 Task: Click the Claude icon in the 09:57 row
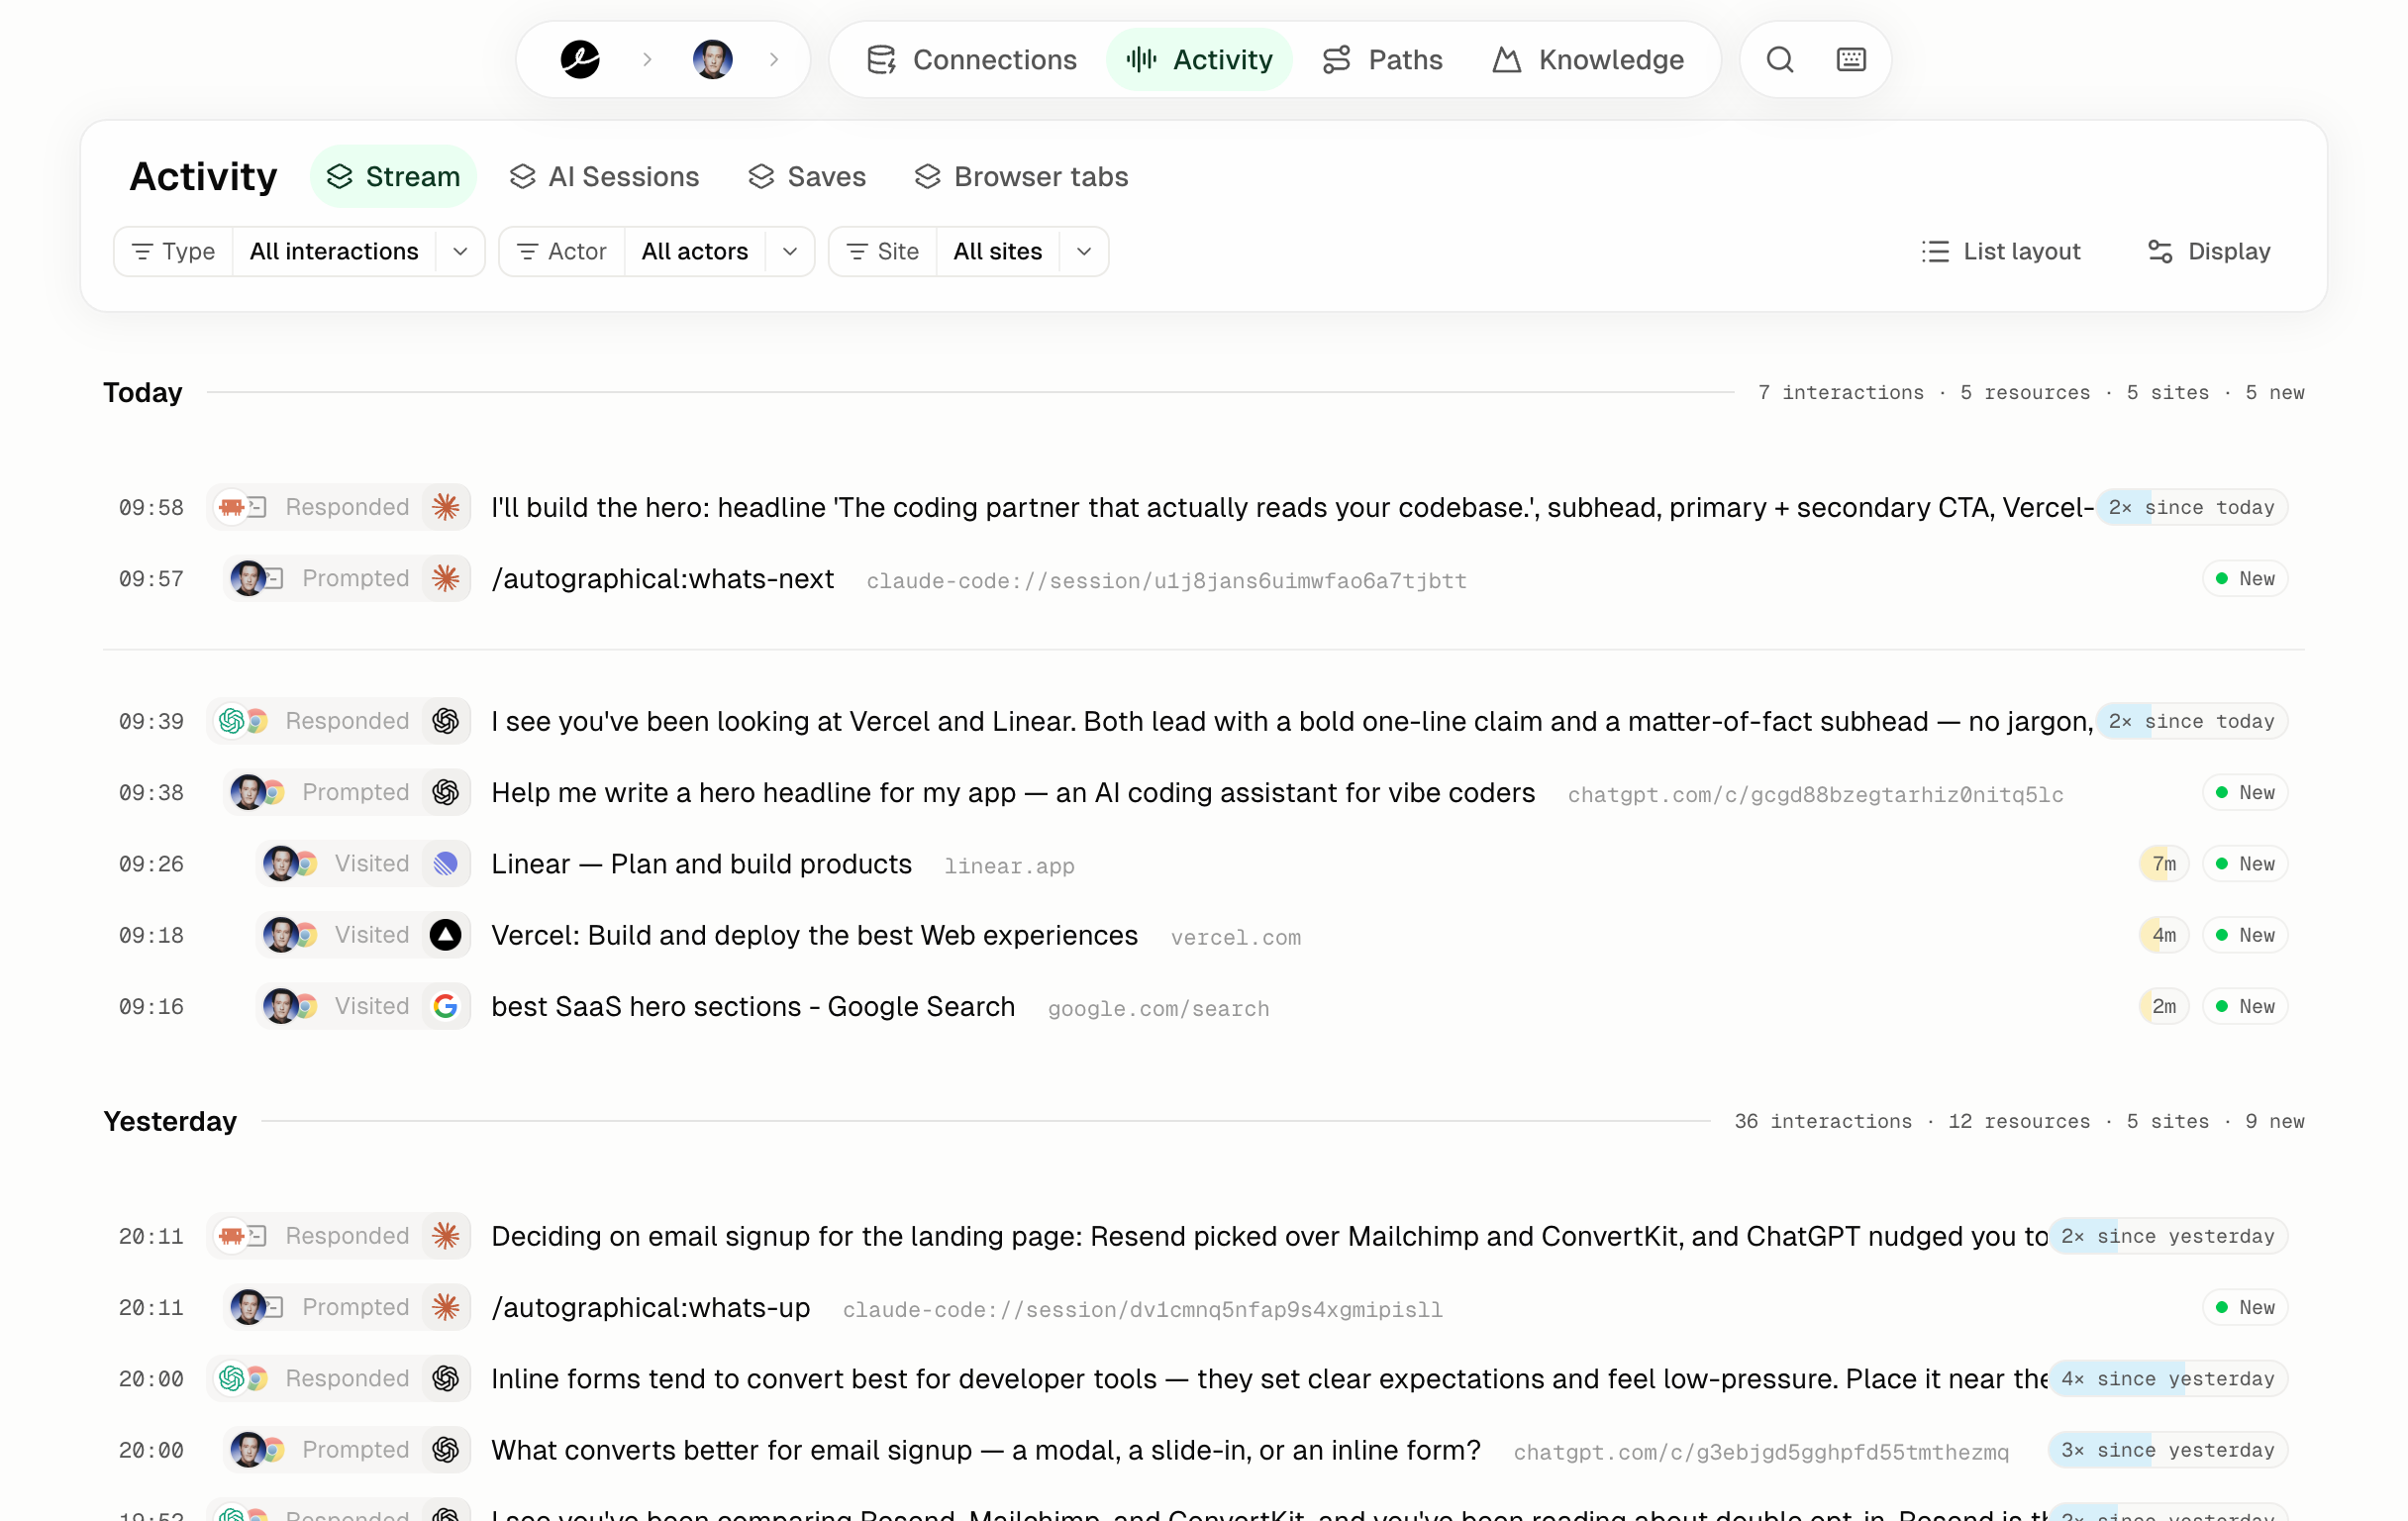click(446, 579)
